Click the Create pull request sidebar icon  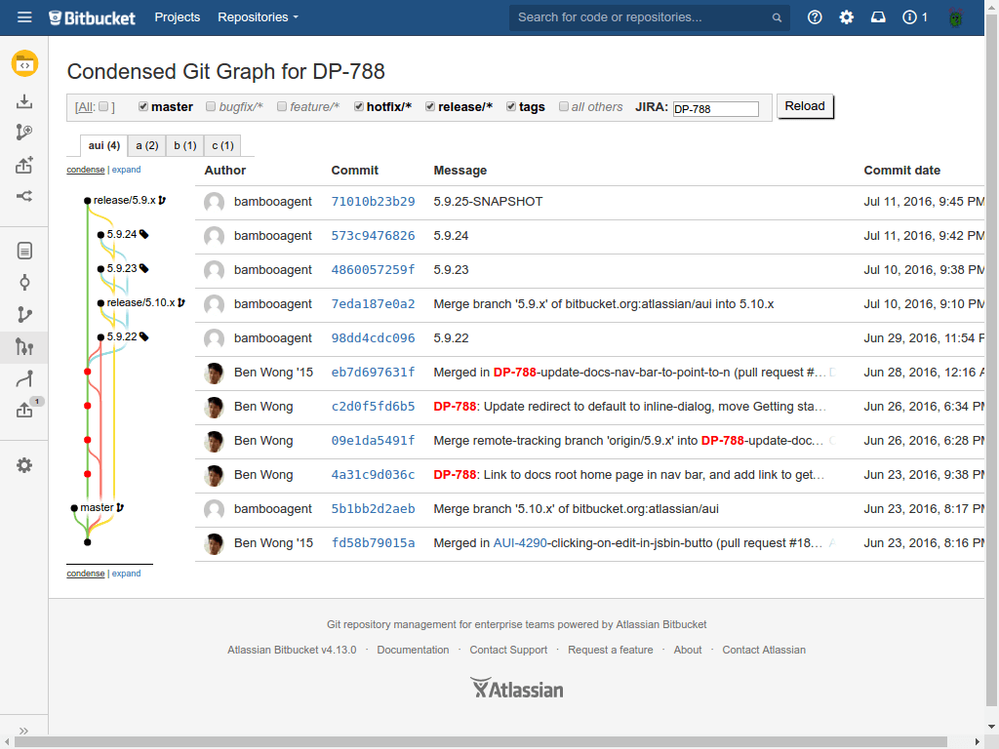24,165
